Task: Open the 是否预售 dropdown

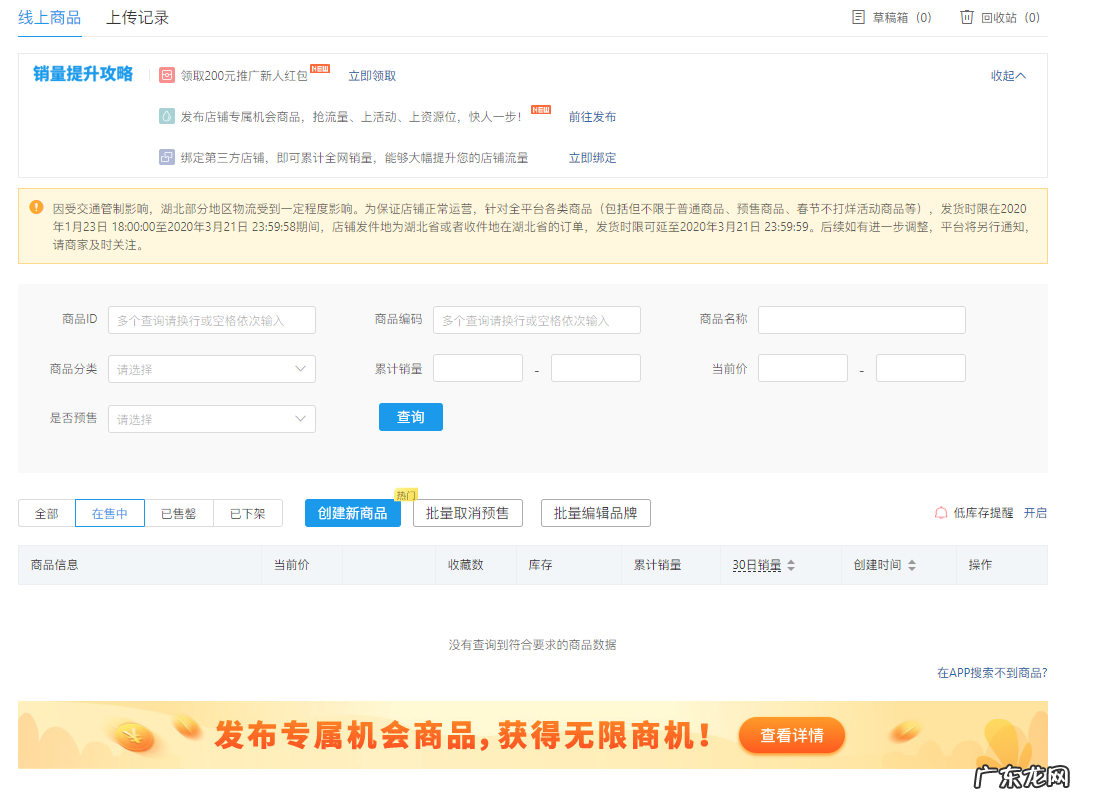Action: (211, 417)
